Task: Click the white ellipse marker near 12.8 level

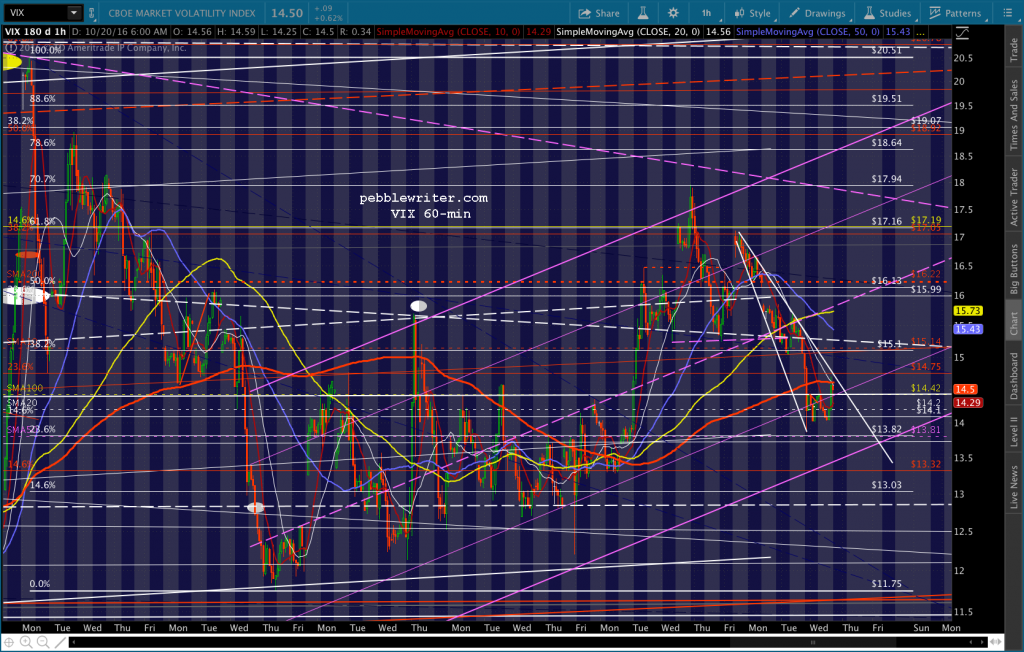Action: click(x=255, y=508)
